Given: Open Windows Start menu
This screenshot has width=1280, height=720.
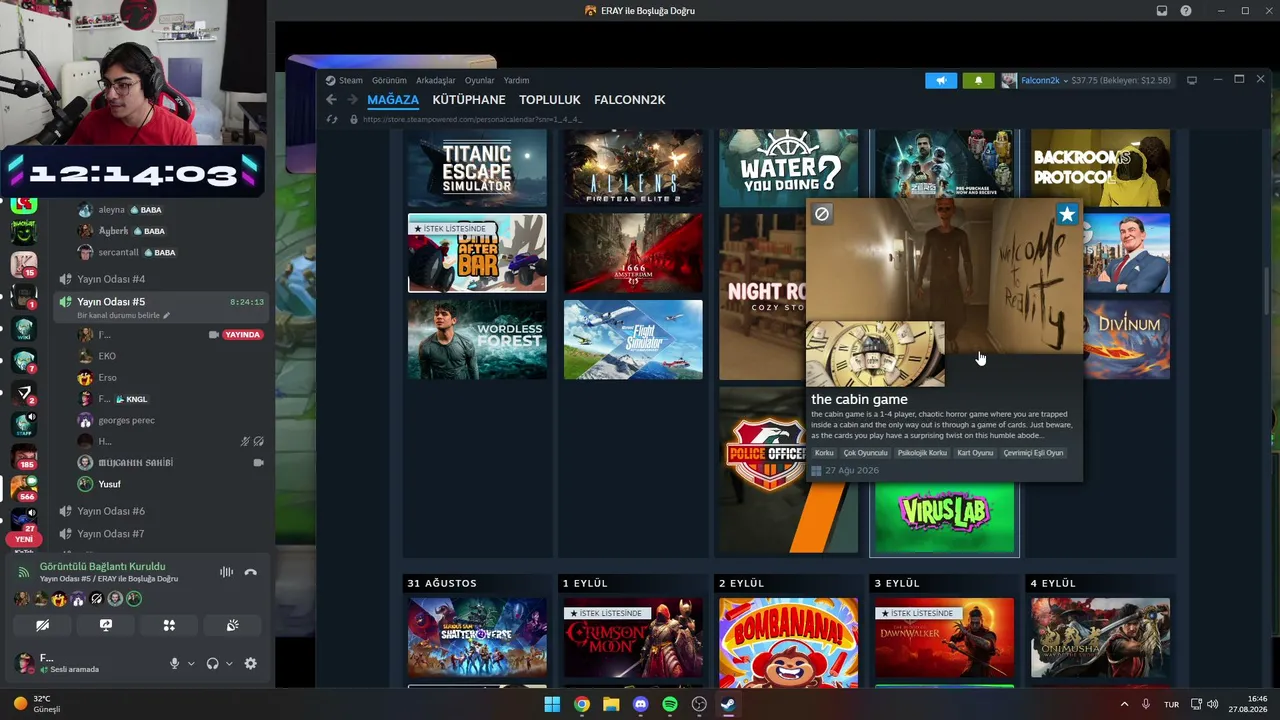Looking at the screenshot, I should (x=552, y=704).
